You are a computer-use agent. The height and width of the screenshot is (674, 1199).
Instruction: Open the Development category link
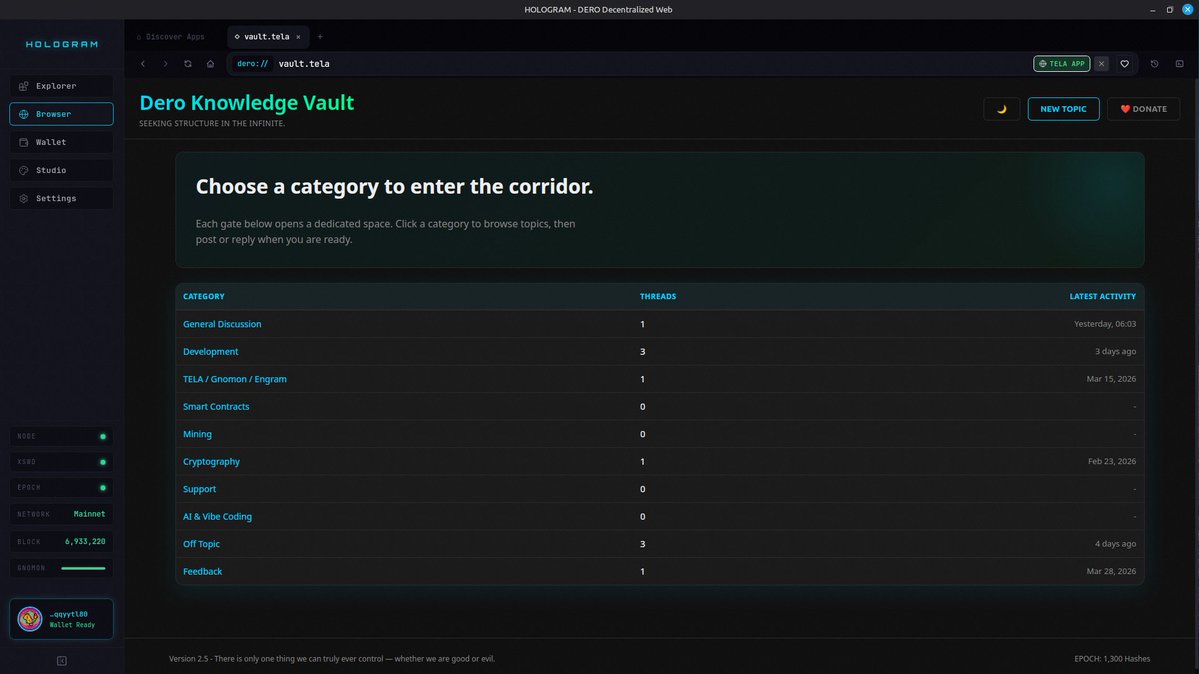click(x=210, y=351)
